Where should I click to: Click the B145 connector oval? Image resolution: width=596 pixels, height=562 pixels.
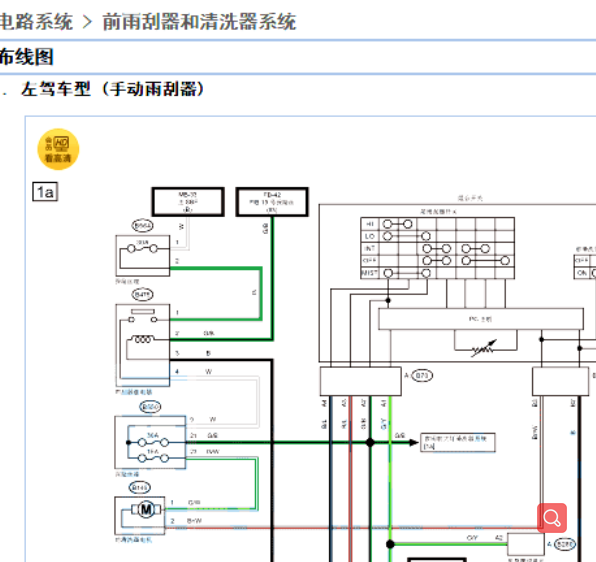[x=139, y=488]
